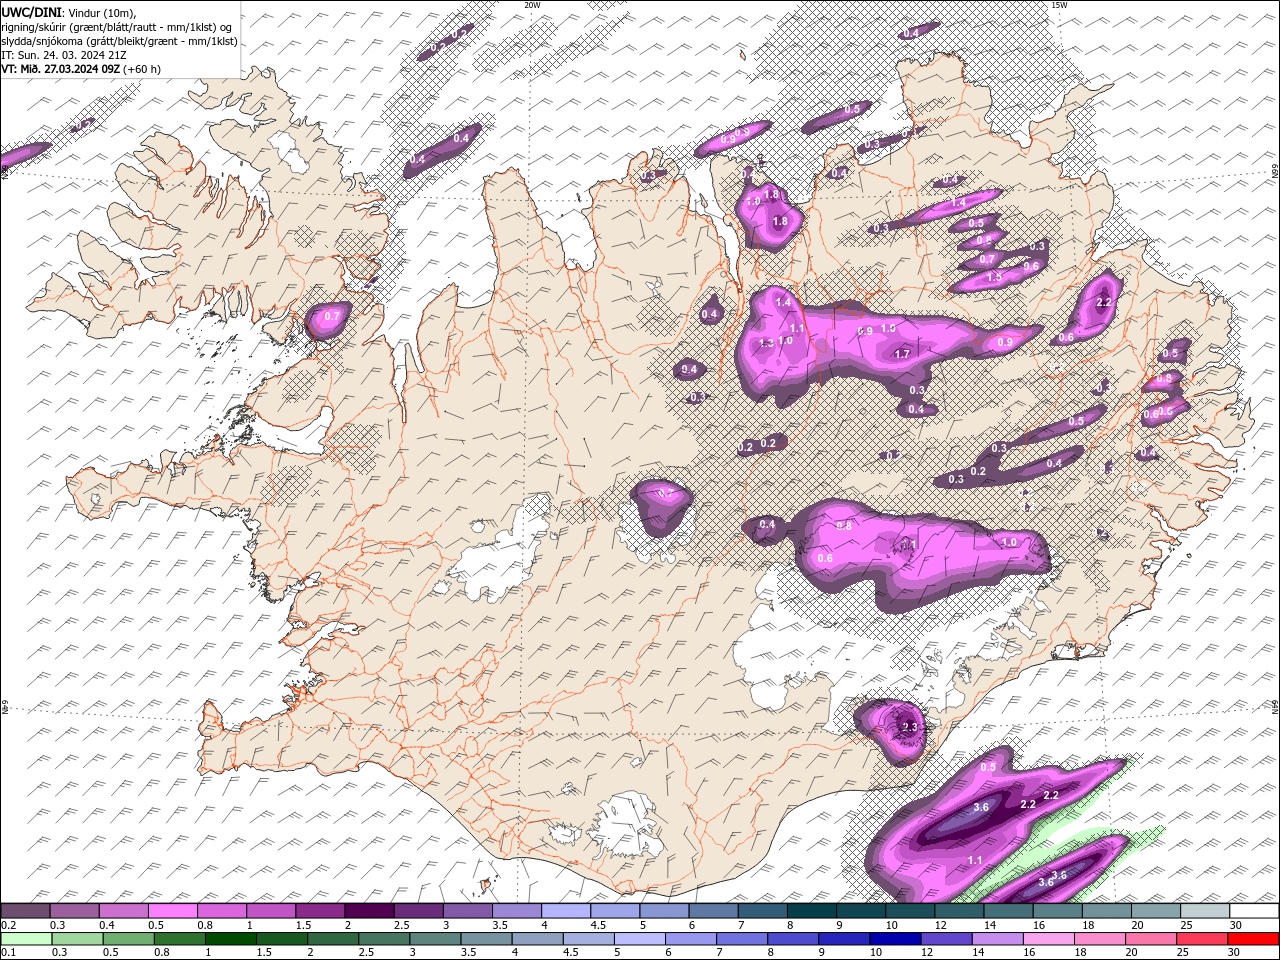Select the darkest purple 2 snow legend swatch
The height and width of the screenshot is (960, 1280).
click(369, 911)
